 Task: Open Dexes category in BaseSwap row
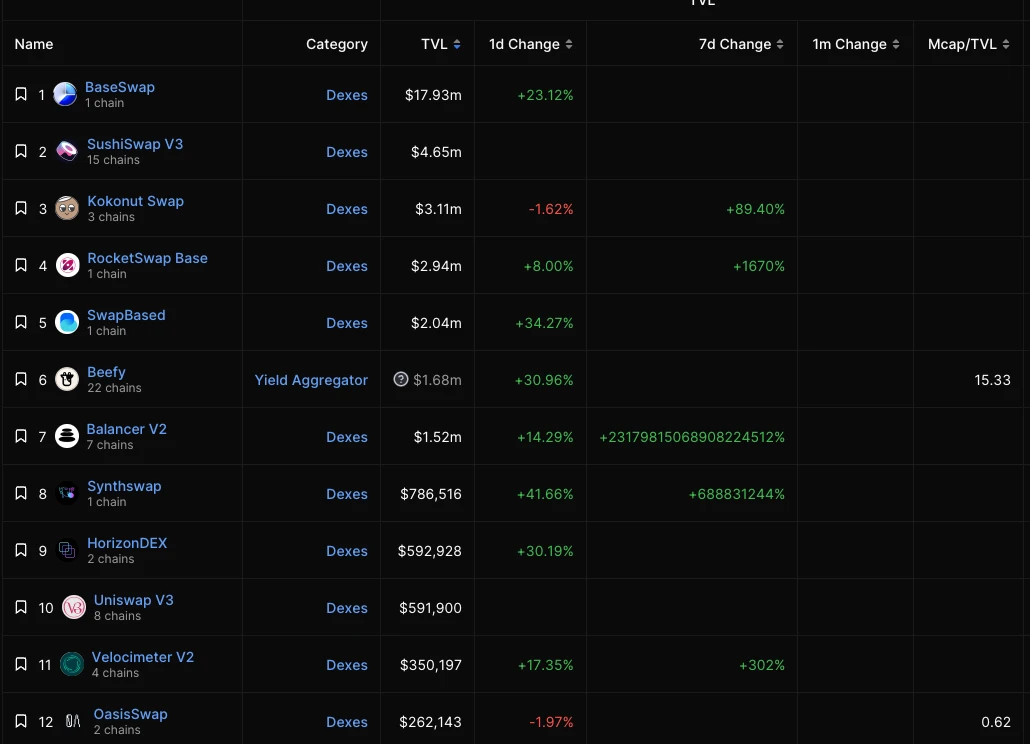[x=347, y=95]
